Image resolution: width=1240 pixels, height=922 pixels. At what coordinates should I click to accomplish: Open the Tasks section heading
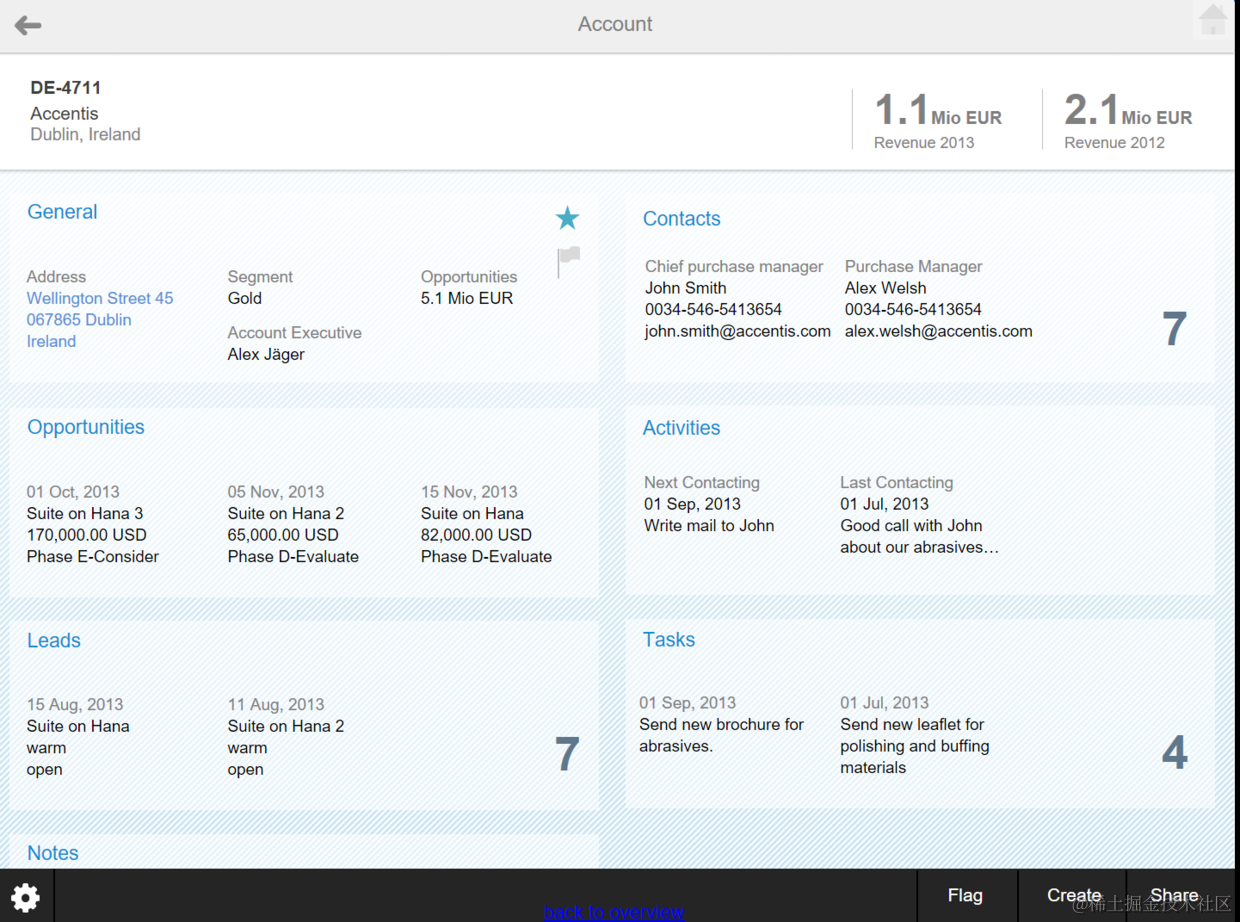(x=668, y=639)
